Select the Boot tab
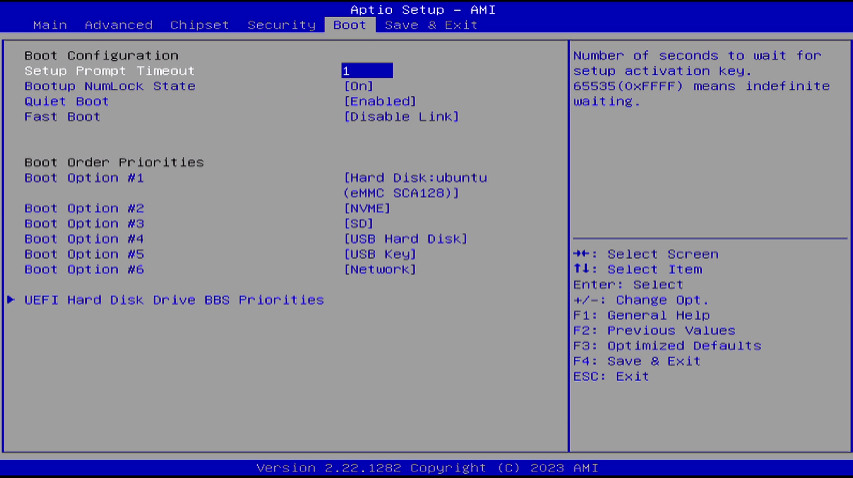Viewport: 853px width, 478px height. 350,25
